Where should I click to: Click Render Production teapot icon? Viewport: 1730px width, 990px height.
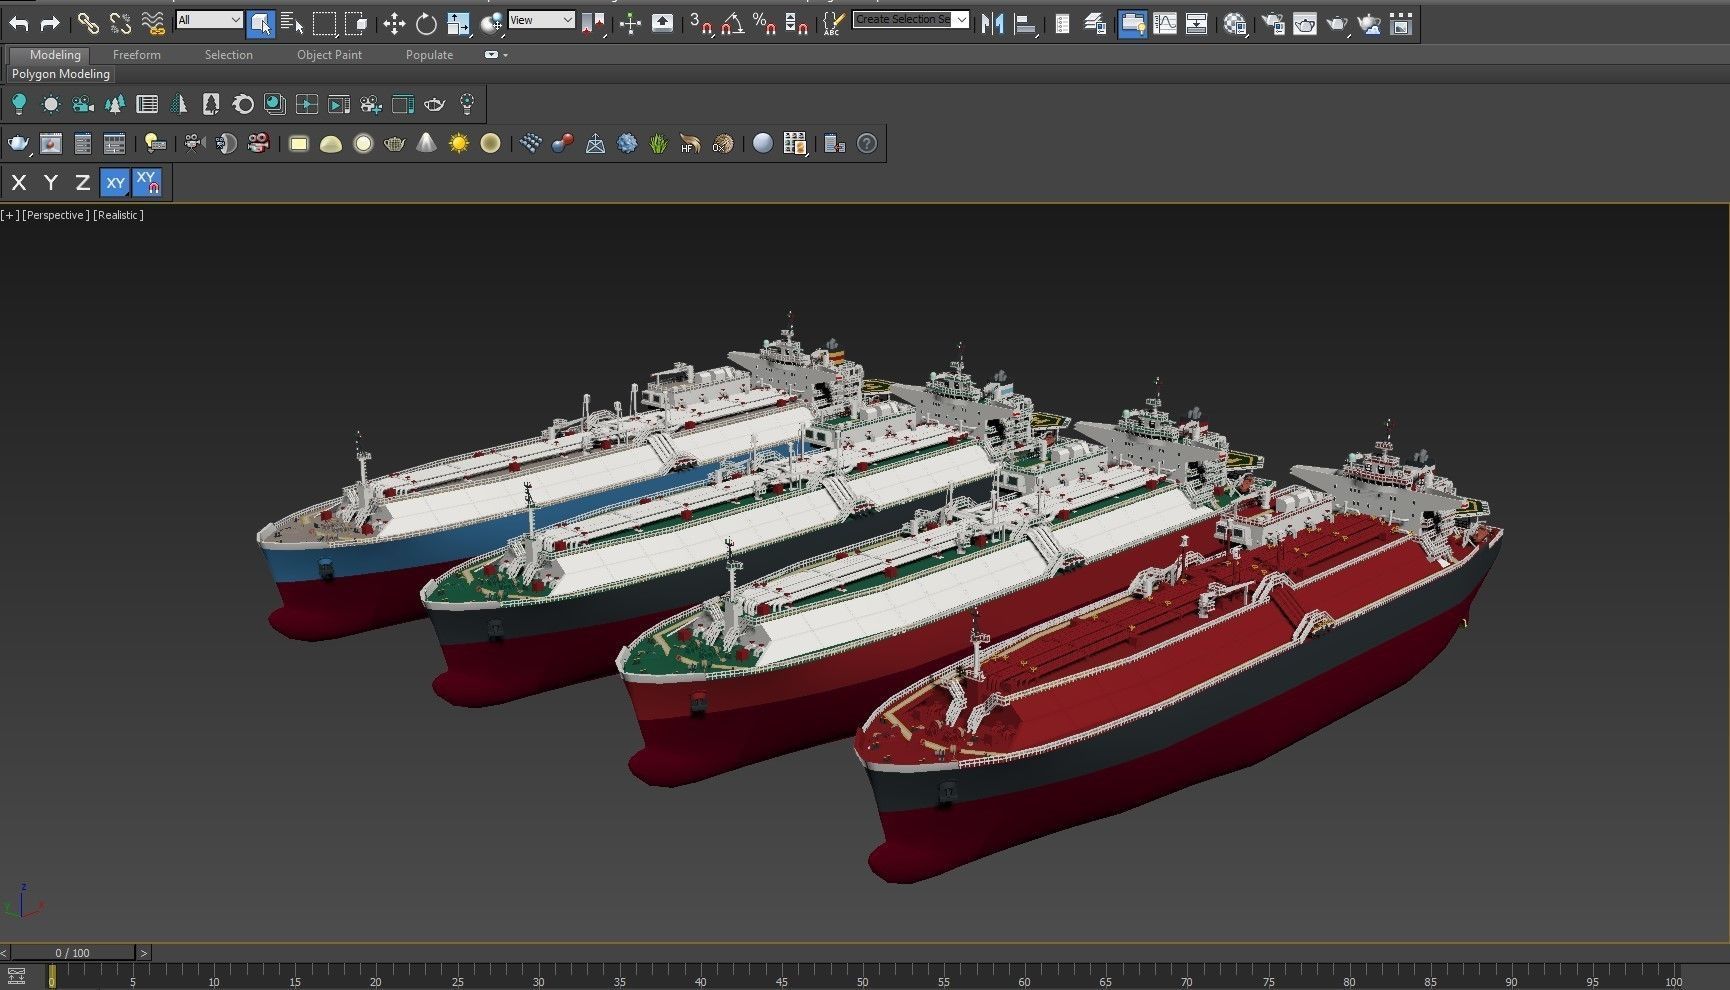[1337, 24]
